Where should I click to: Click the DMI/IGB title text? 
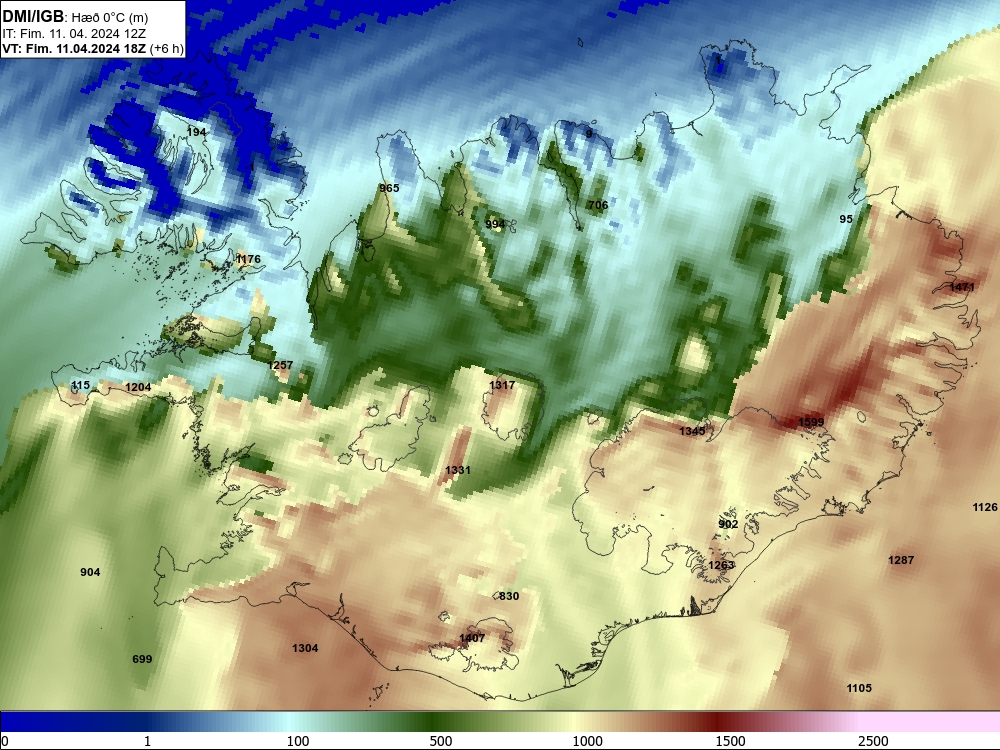click(x=33, y=17)
